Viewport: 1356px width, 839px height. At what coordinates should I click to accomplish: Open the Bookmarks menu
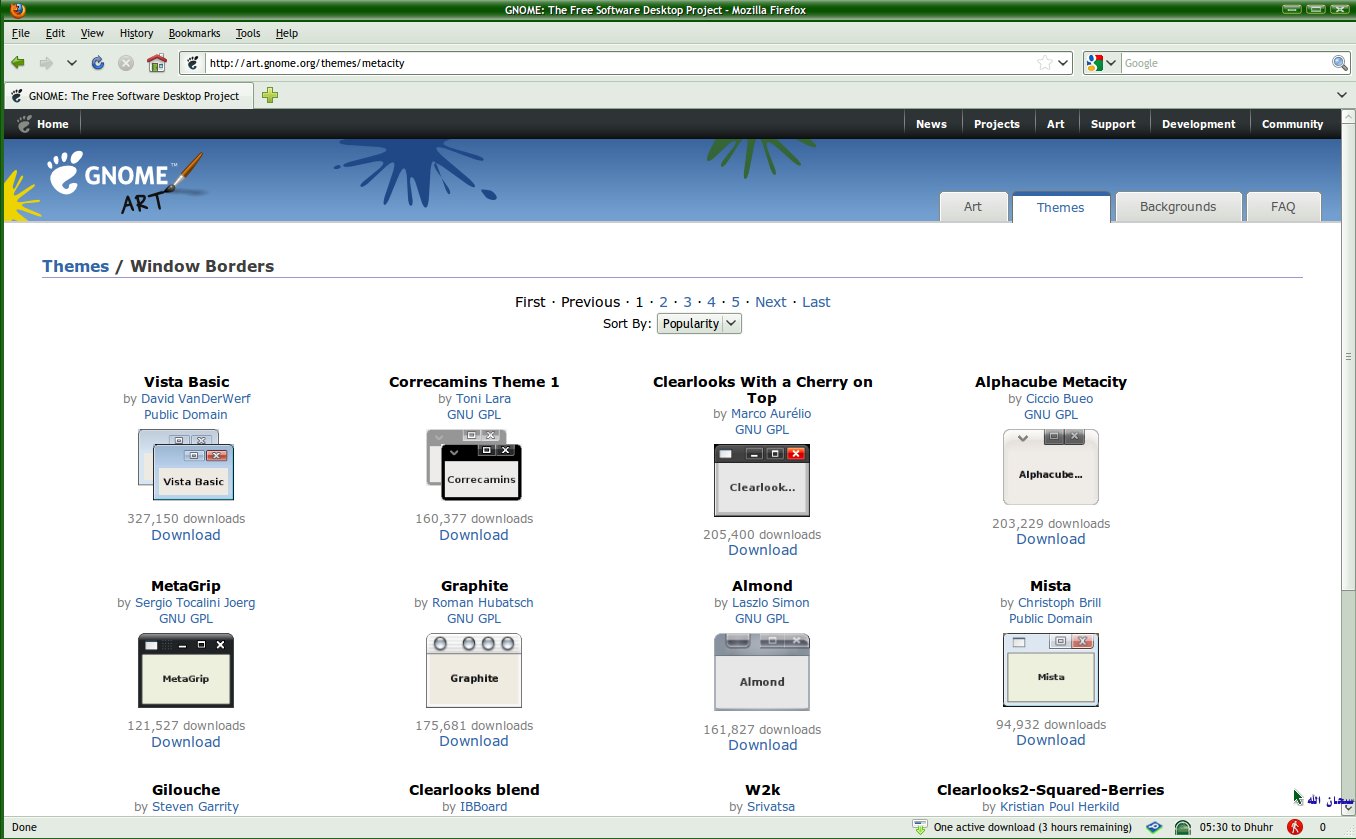194,33
